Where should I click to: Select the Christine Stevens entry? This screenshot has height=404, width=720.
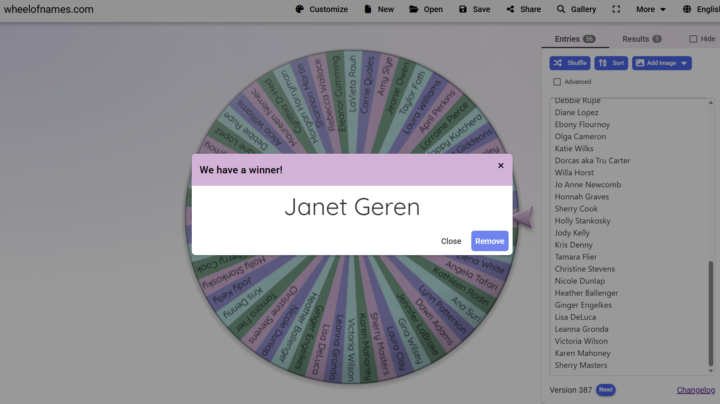585,269
